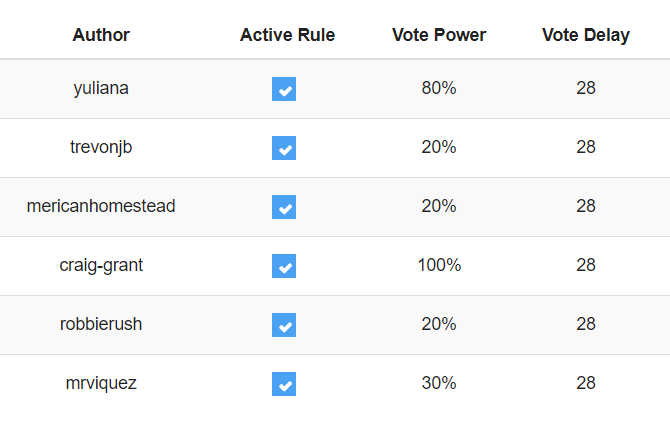Toggle trevonjb's Active Rule checkbox
The height and width of the screenshot is (431, 670).
pos(284,149)
